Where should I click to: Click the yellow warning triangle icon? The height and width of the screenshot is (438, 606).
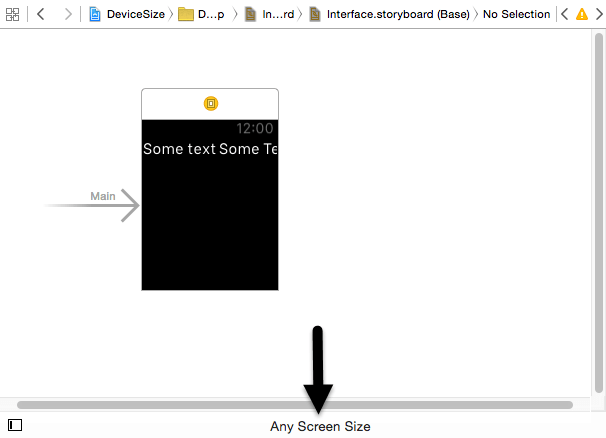click(x=582, y=14)
